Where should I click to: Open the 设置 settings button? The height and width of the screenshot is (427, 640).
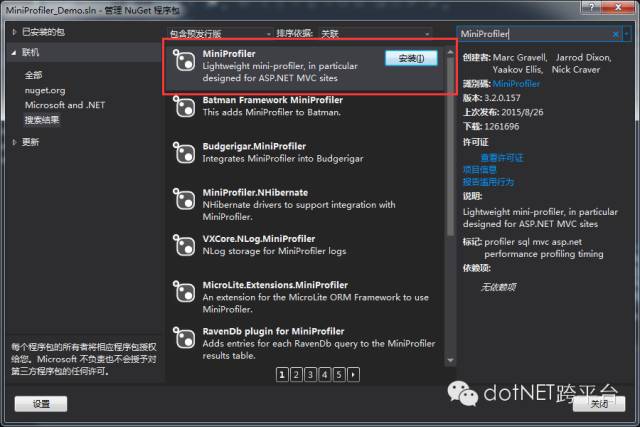point(41,404)
